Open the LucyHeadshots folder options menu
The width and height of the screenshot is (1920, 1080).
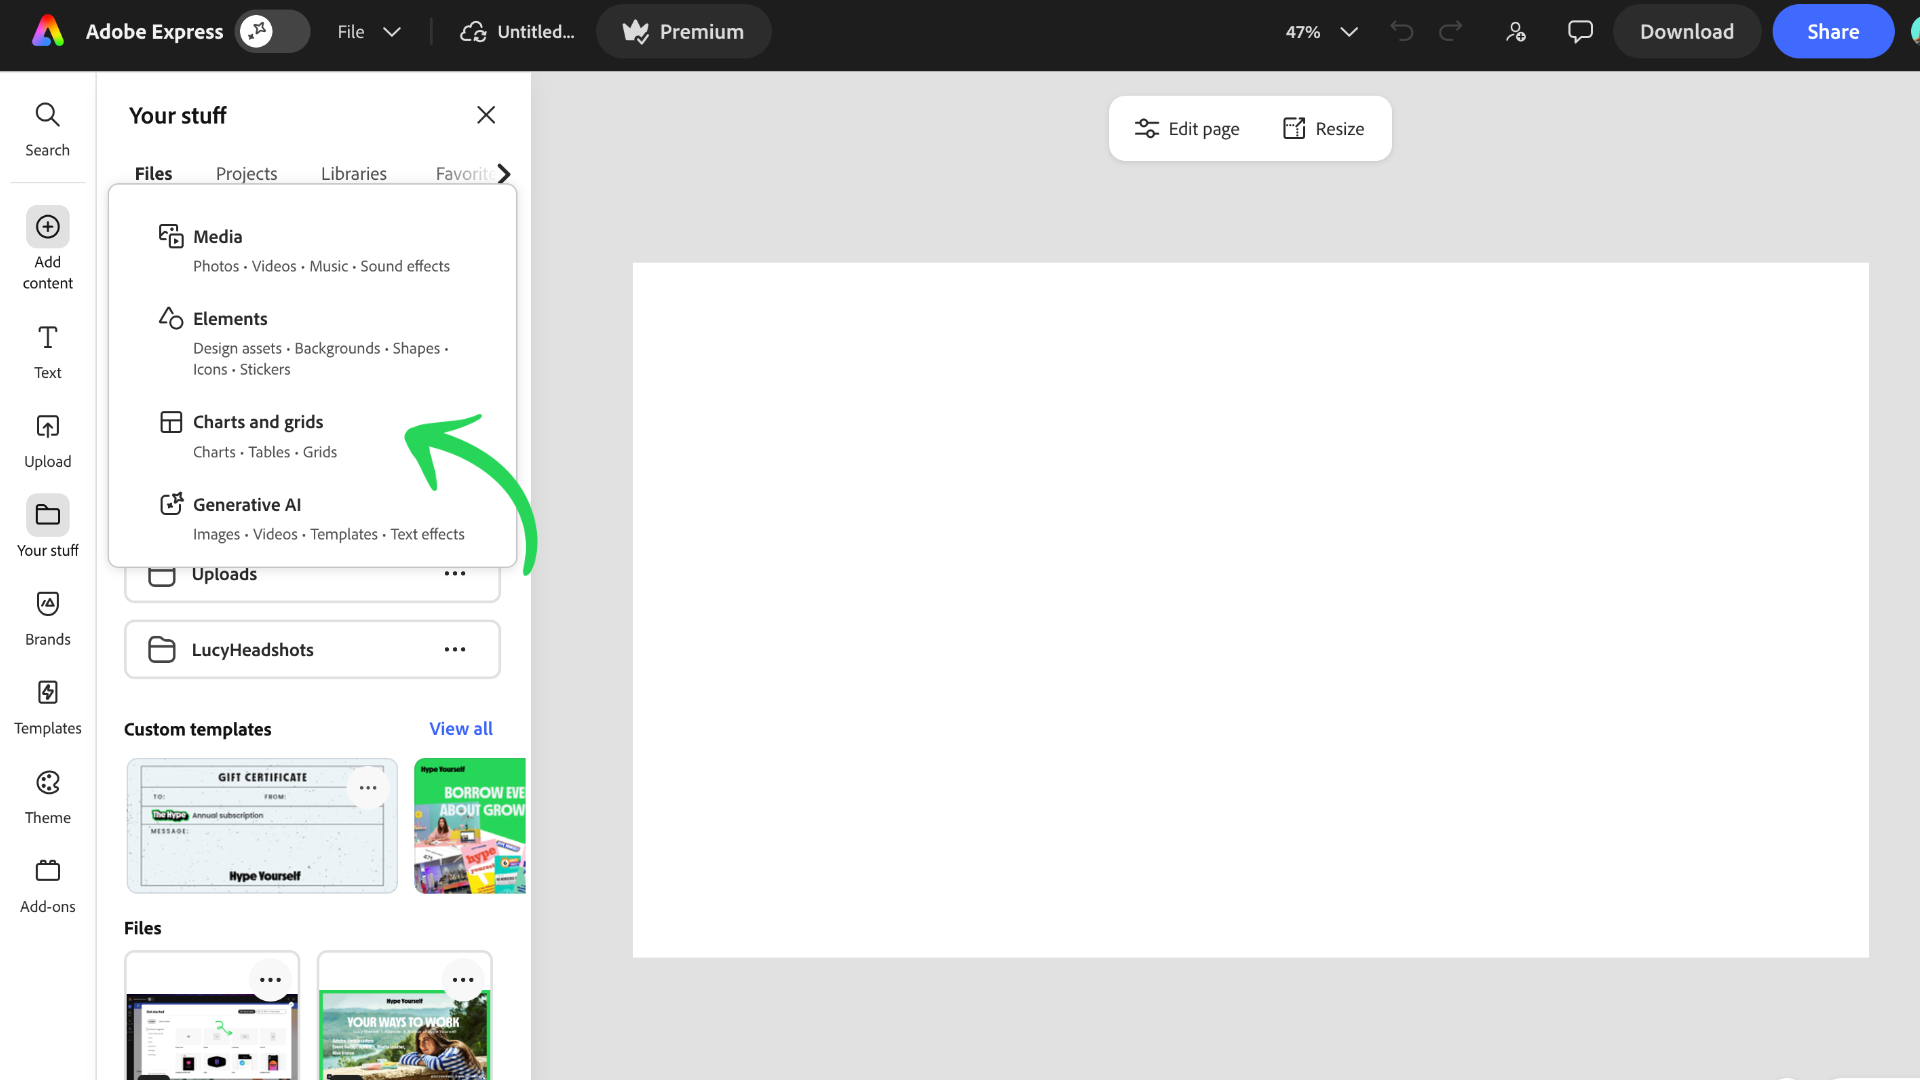[455, 650]
